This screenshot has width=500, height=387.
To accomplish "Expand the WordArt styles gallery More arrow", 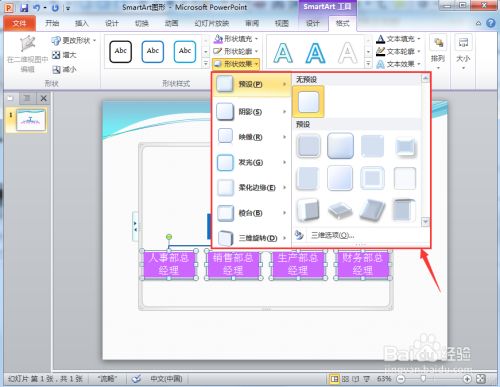I will (368, 63).
